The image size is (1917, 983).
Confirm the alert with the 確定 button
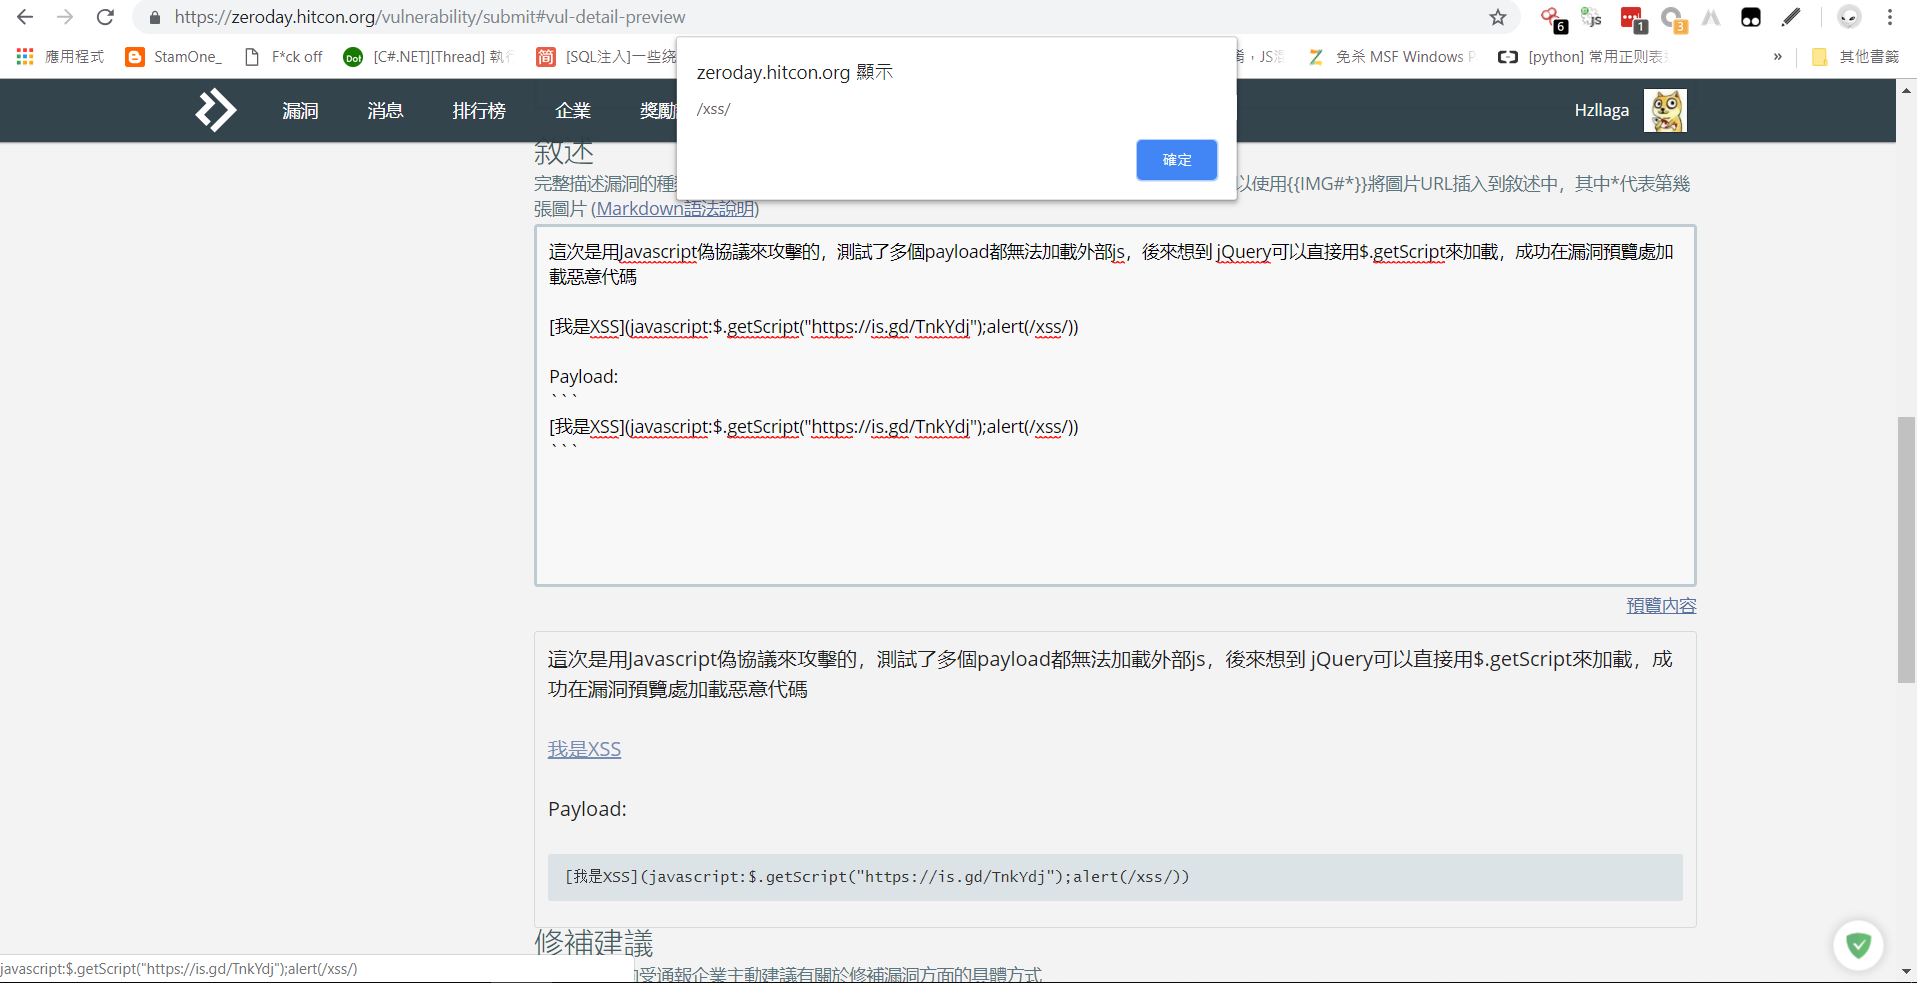(1176, 160)
